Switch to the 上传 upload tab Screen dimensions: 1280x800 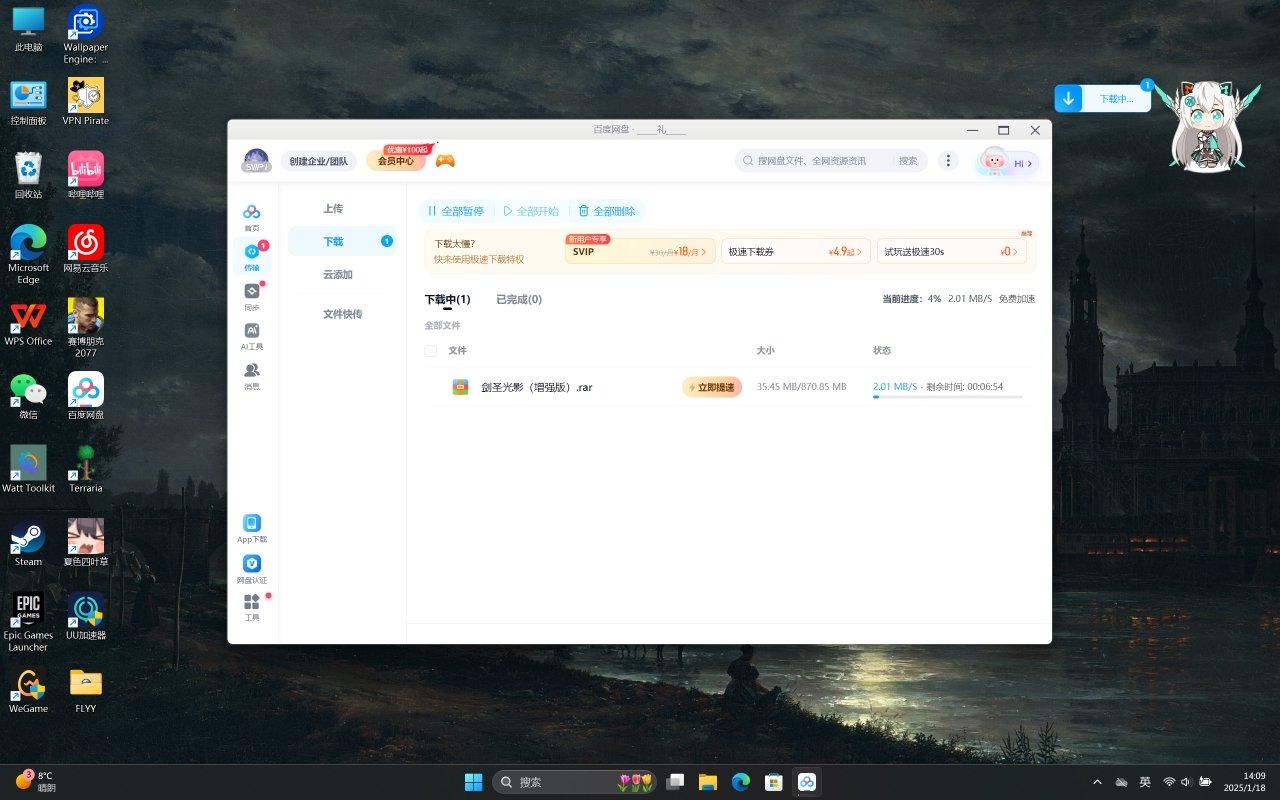[x=333, y=209]
